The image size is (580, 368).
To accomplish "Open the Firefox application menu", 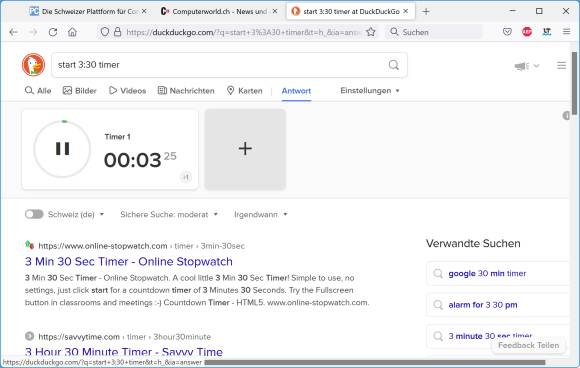I will 566,32.
